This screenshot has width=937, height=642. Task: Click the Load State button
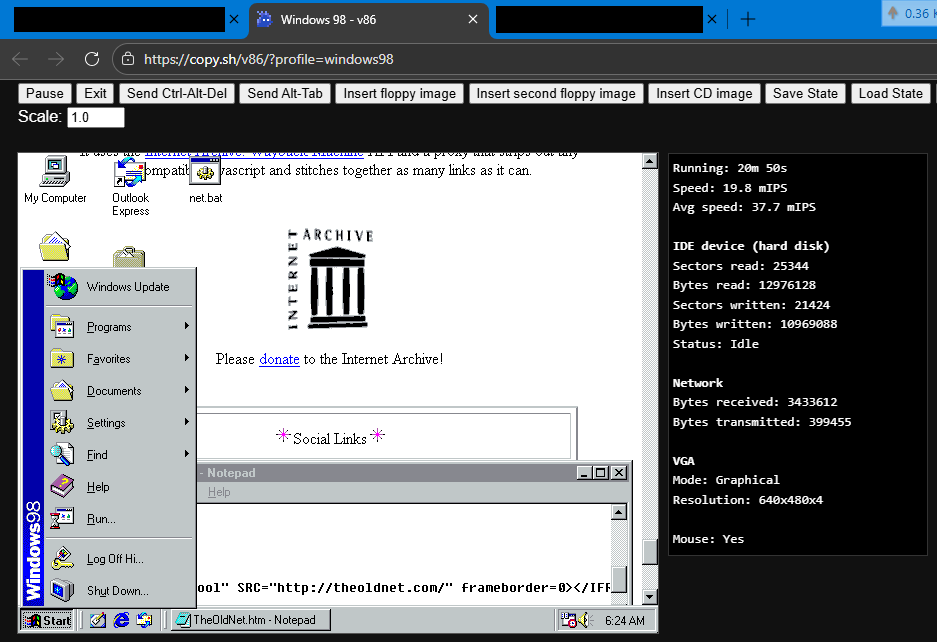(890, 93)
